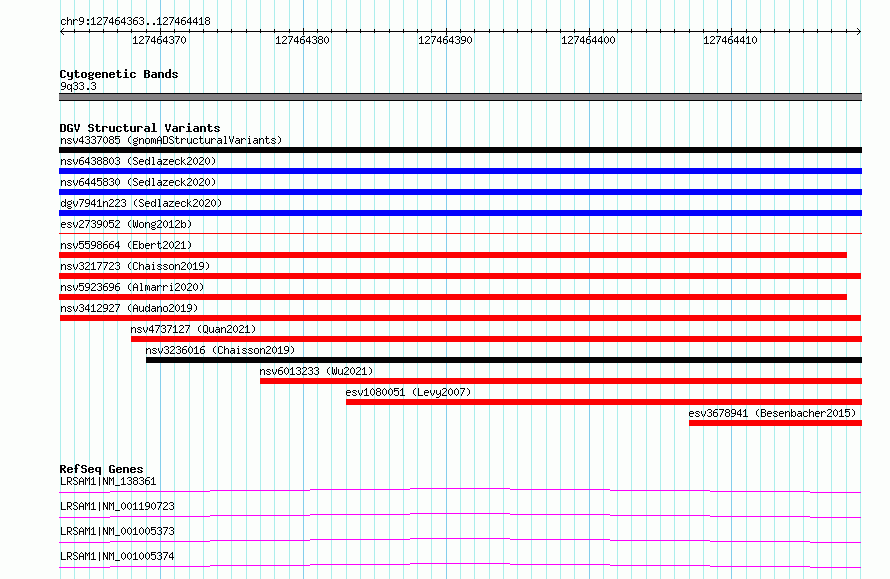Open gene label LRSAM1|NM_138361

tap(108, 481)
